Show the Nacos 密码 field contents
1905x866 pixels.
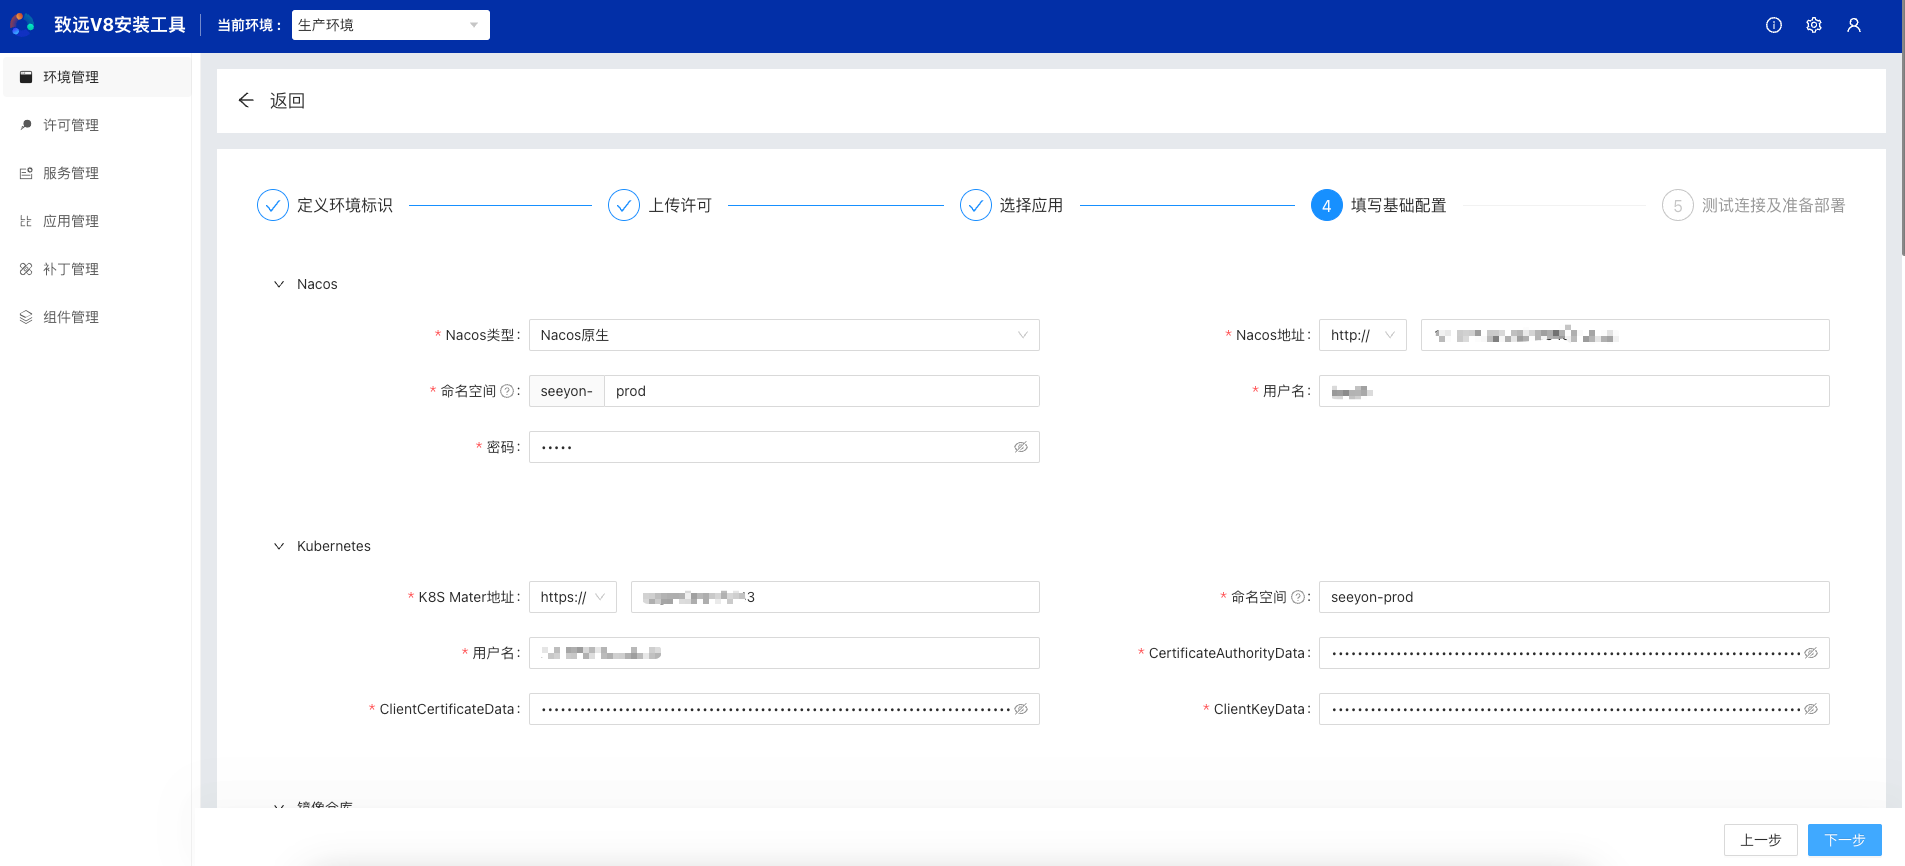tap(1020, 447)
